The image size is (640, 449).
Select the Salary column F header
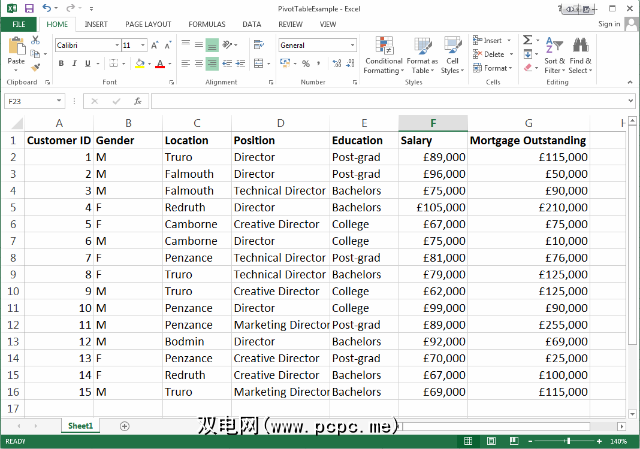[432, 123]
